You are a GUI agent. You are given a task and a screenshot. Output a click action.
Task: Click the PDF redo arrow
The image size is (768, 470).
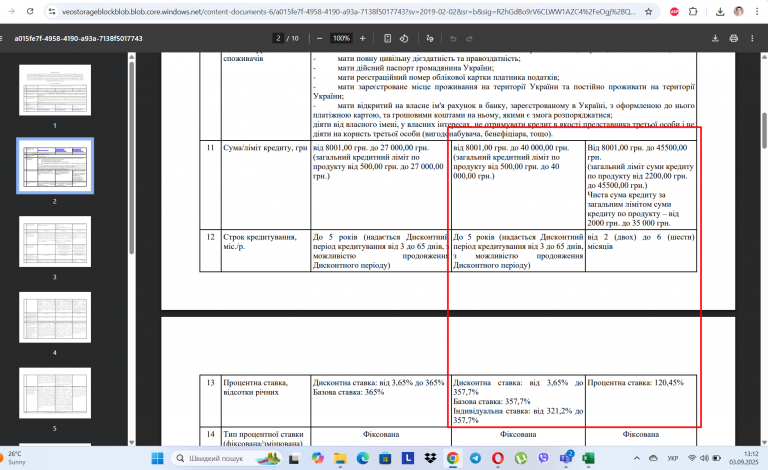469,38
